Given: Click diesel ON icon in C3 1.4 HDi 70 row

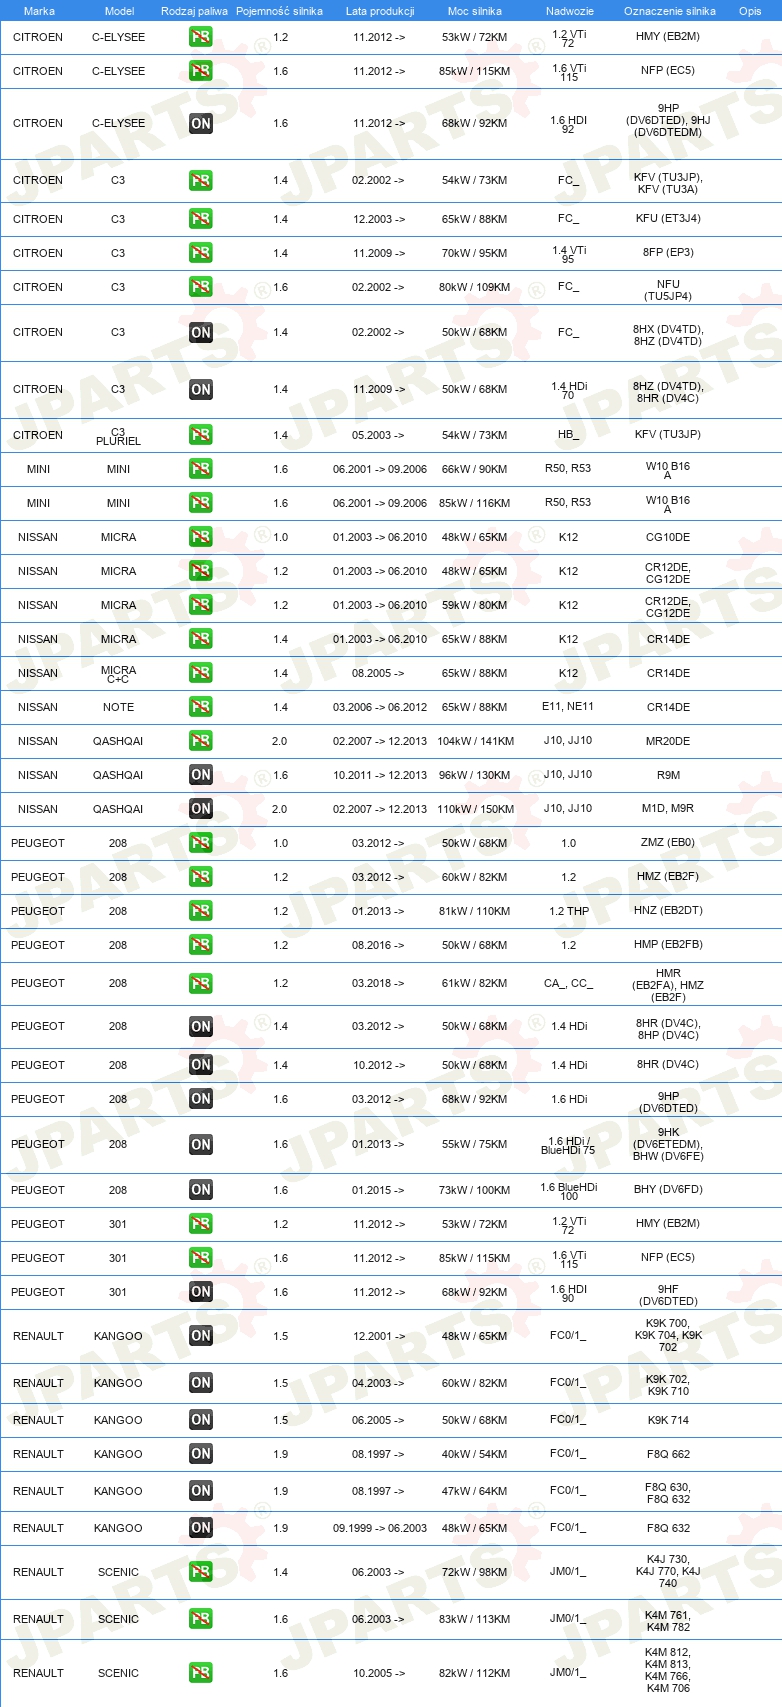Looking at the screenshot, I should point(201,390).
